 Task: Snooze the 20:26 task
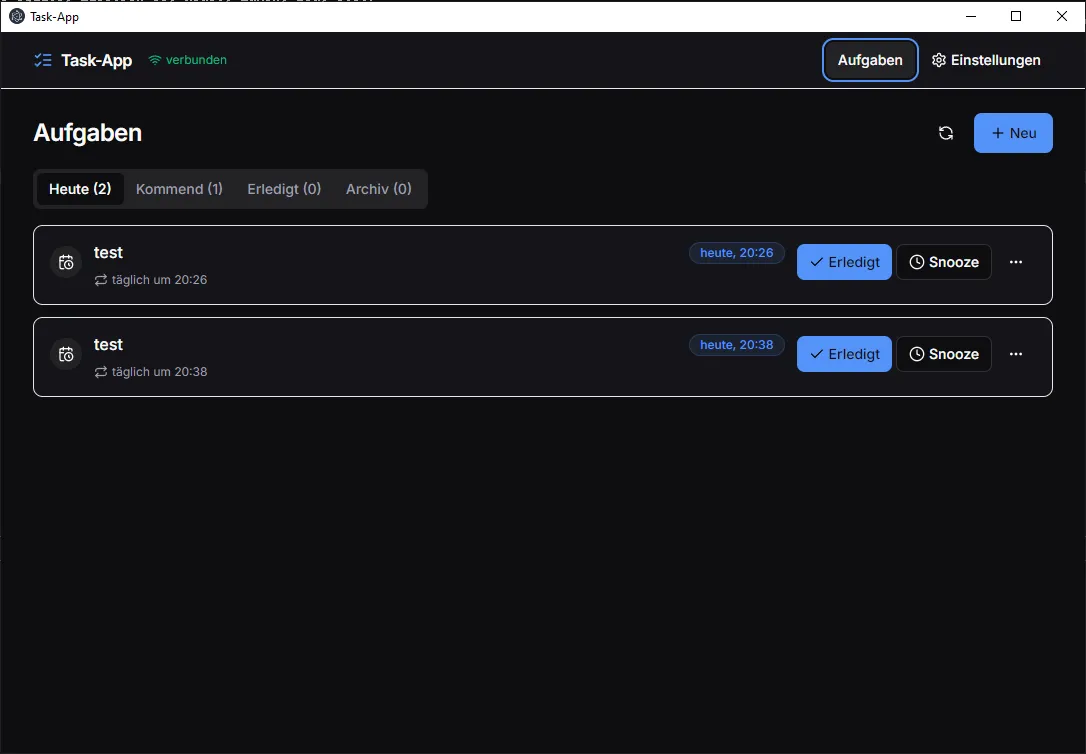(x=944, y=262)
